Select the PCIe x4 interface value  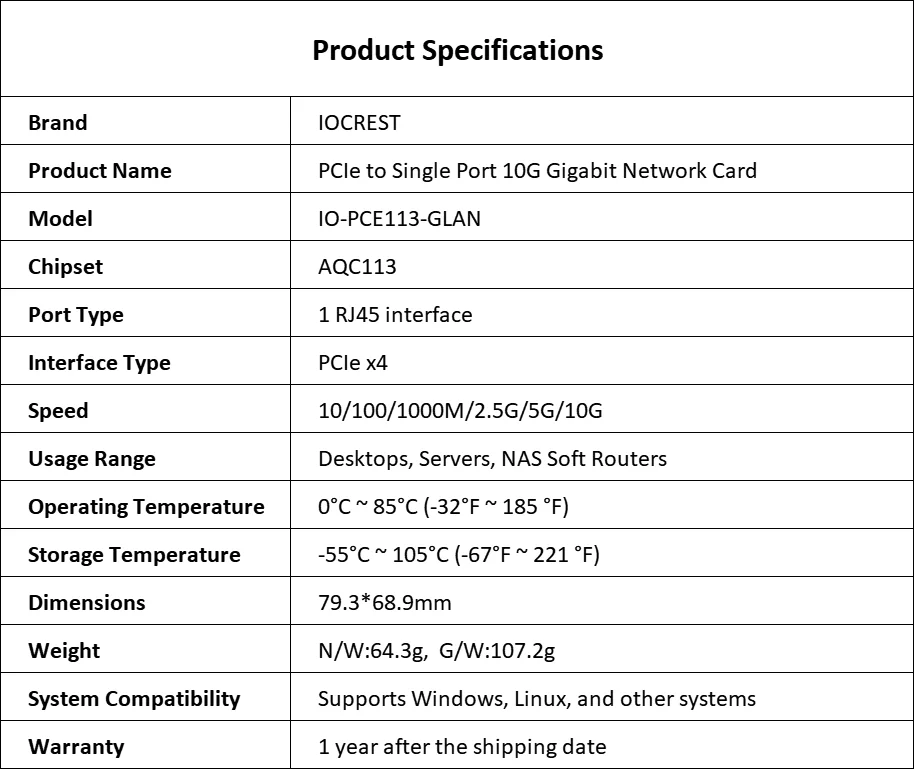353,363
